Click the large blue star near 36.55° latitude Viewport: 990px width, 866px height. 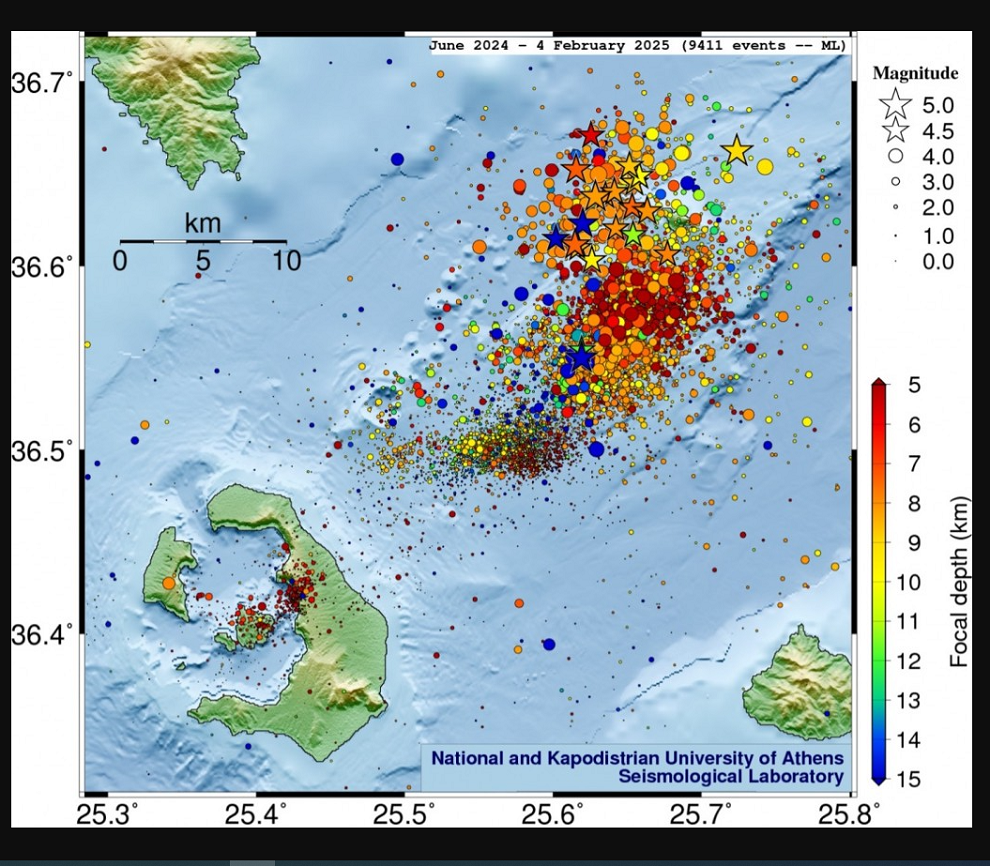tap(579, 357)
